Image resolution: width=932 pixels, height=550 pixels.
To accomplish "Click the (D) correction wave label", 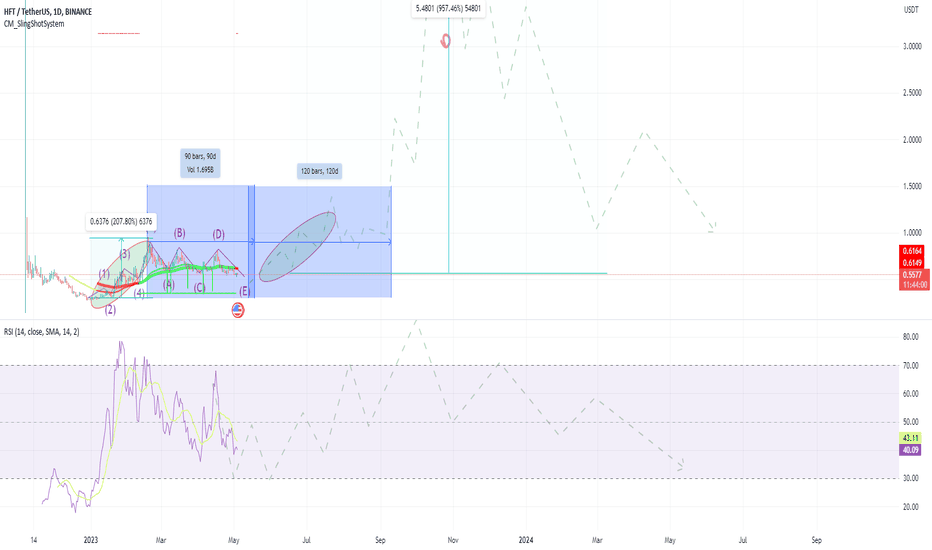I will (x=219, y=234).
